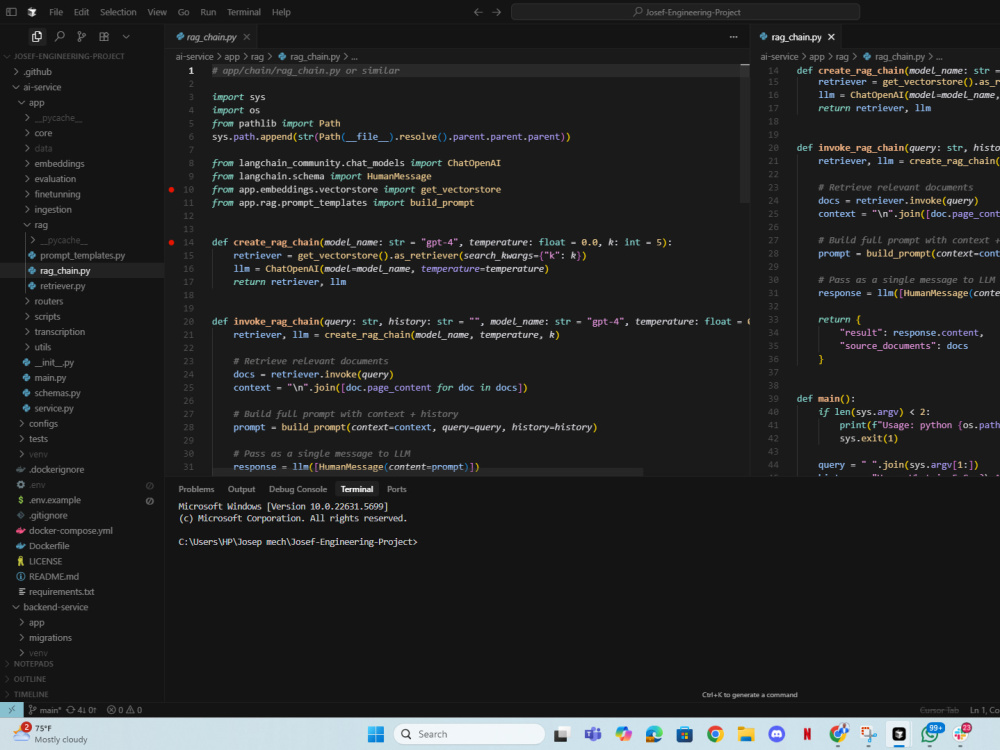This screenshot has height=750, width=1000.
Task: Show additional views dropdown chevron
Action: point(126,37)
